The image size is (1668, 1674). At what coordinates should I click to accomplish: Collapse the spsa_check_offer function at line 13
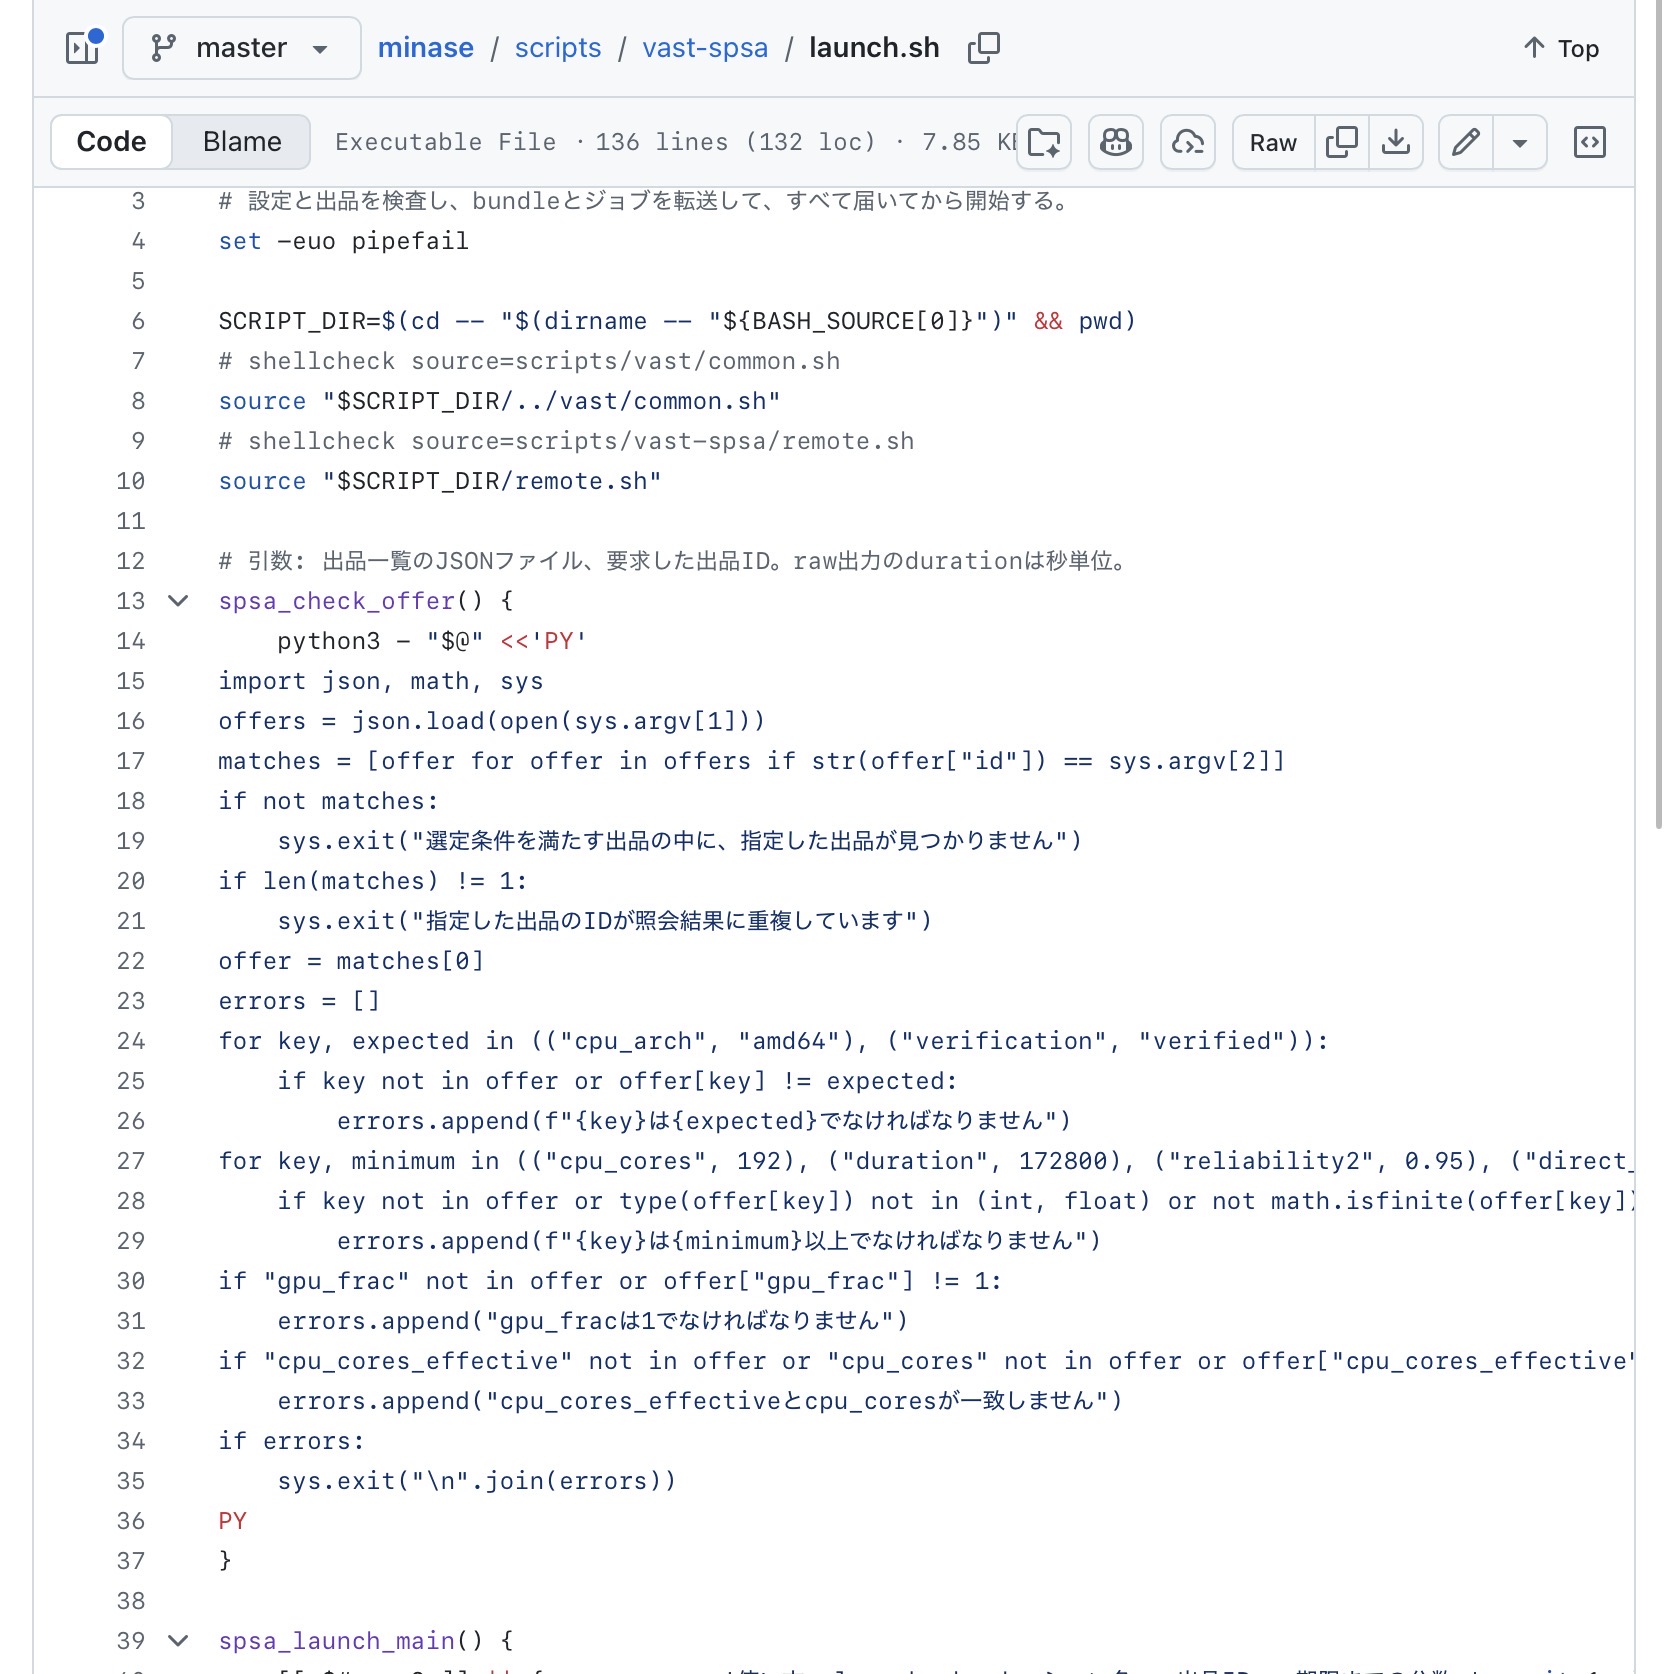tap(178, 601)
